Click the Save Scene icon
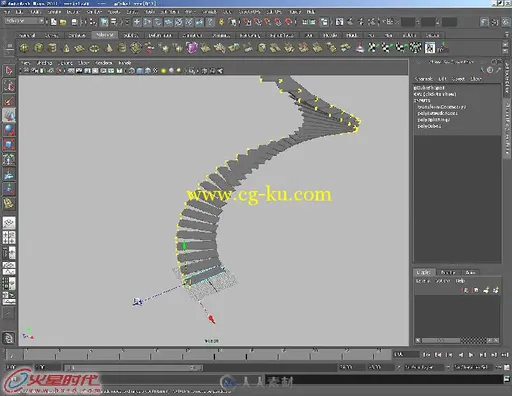This screenshot has height=396, width=512. click(x=74, y=22)
